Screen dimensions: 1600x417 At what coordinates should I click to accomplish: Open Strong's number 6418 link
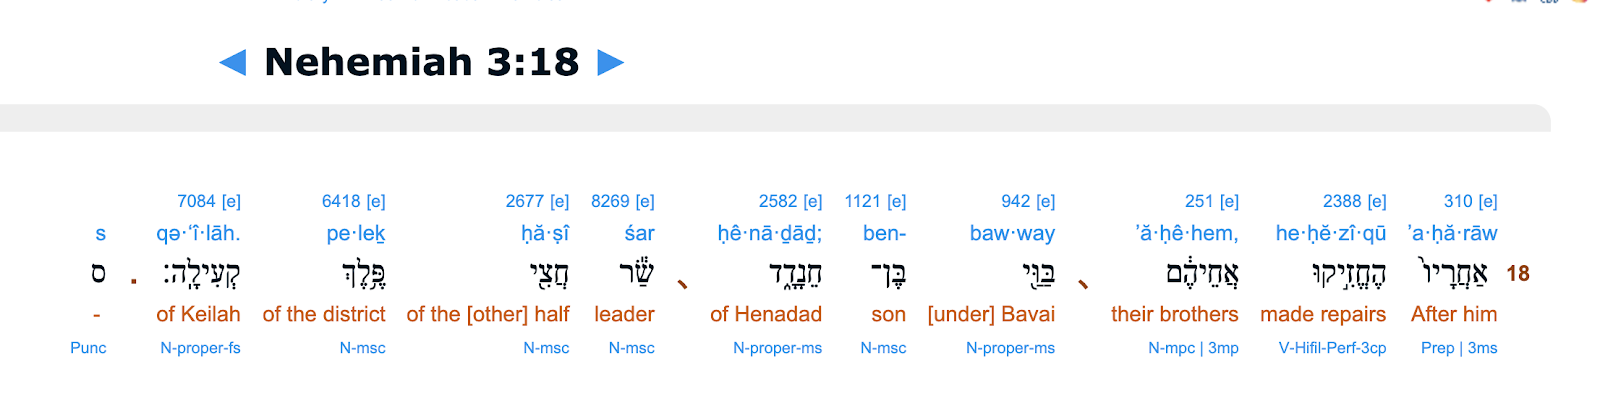click(x=340, y=201)
